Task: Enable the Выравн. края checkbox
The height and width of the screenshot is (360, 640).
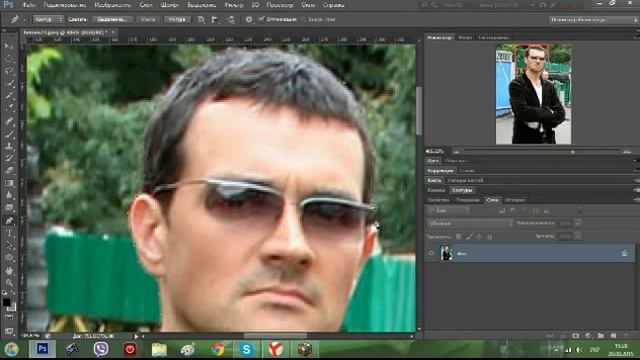Action: (303, 19)
